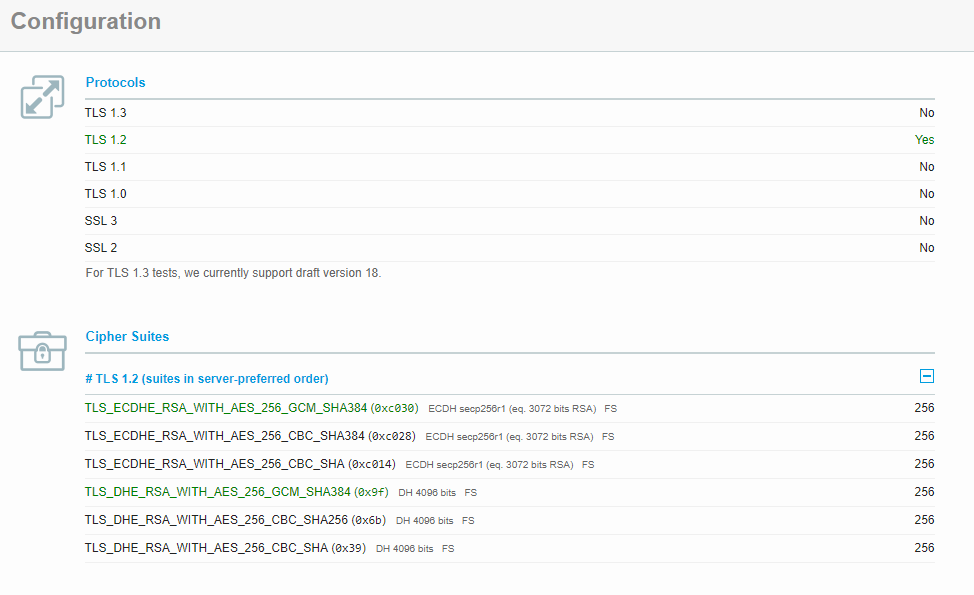This screenshot has height=595, width=974.
Task: Select the TLS 1.3 protocol row
Action: point(106,113)
